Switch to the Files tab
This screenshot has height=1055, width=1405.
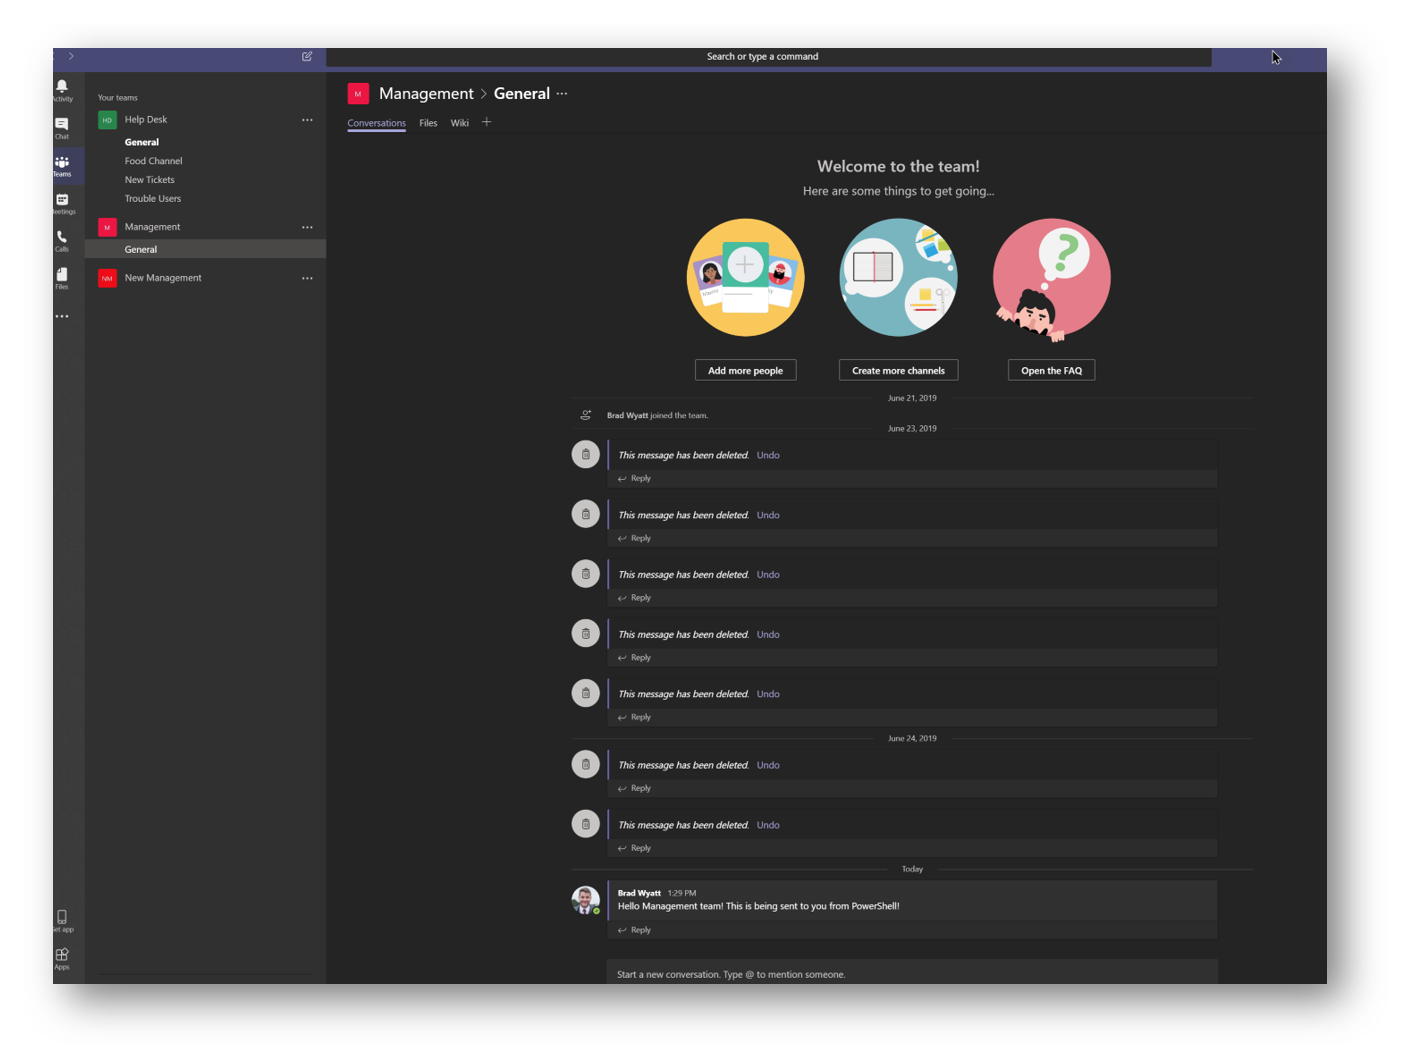pos(428,123)
